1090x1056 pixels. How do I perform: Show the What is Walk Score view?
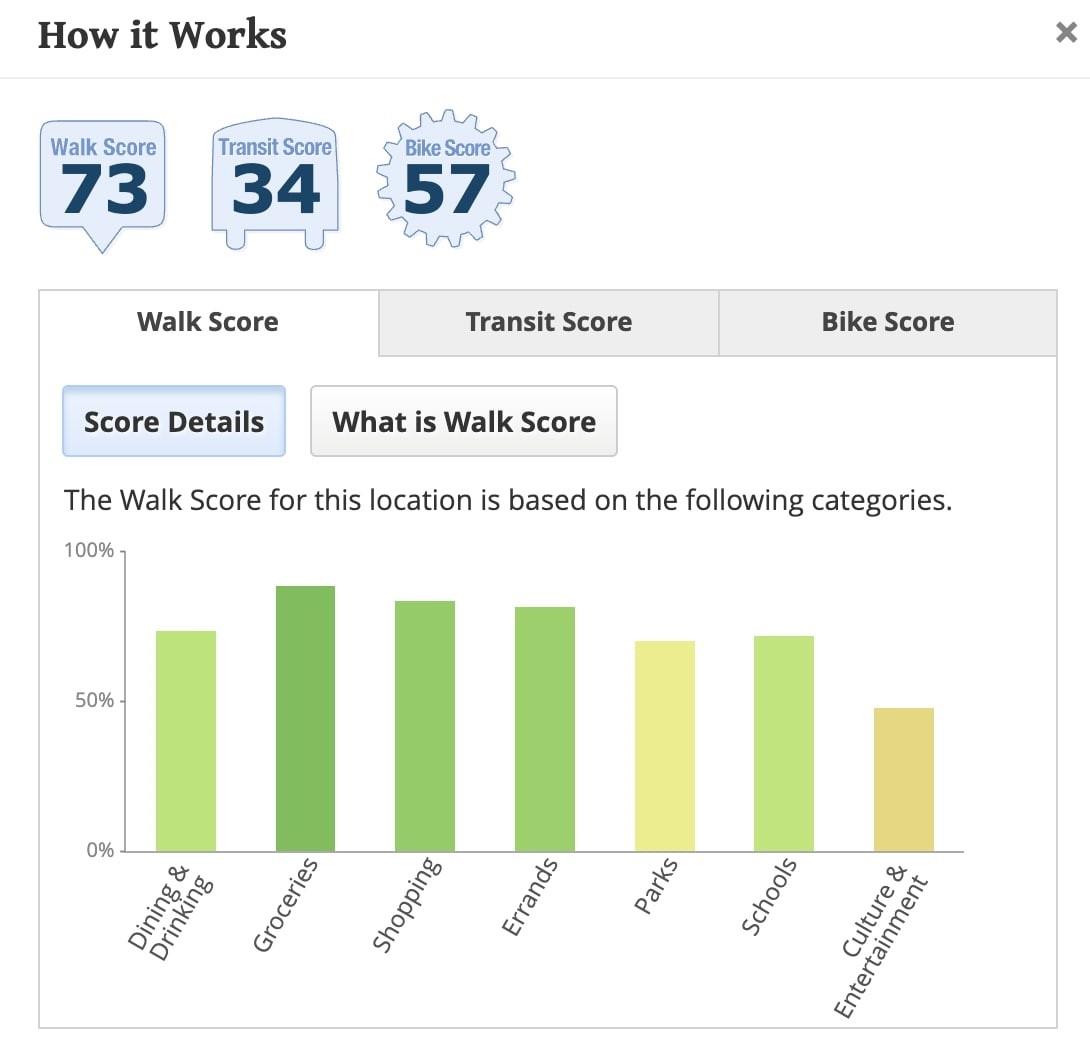(x=464, y=421)
